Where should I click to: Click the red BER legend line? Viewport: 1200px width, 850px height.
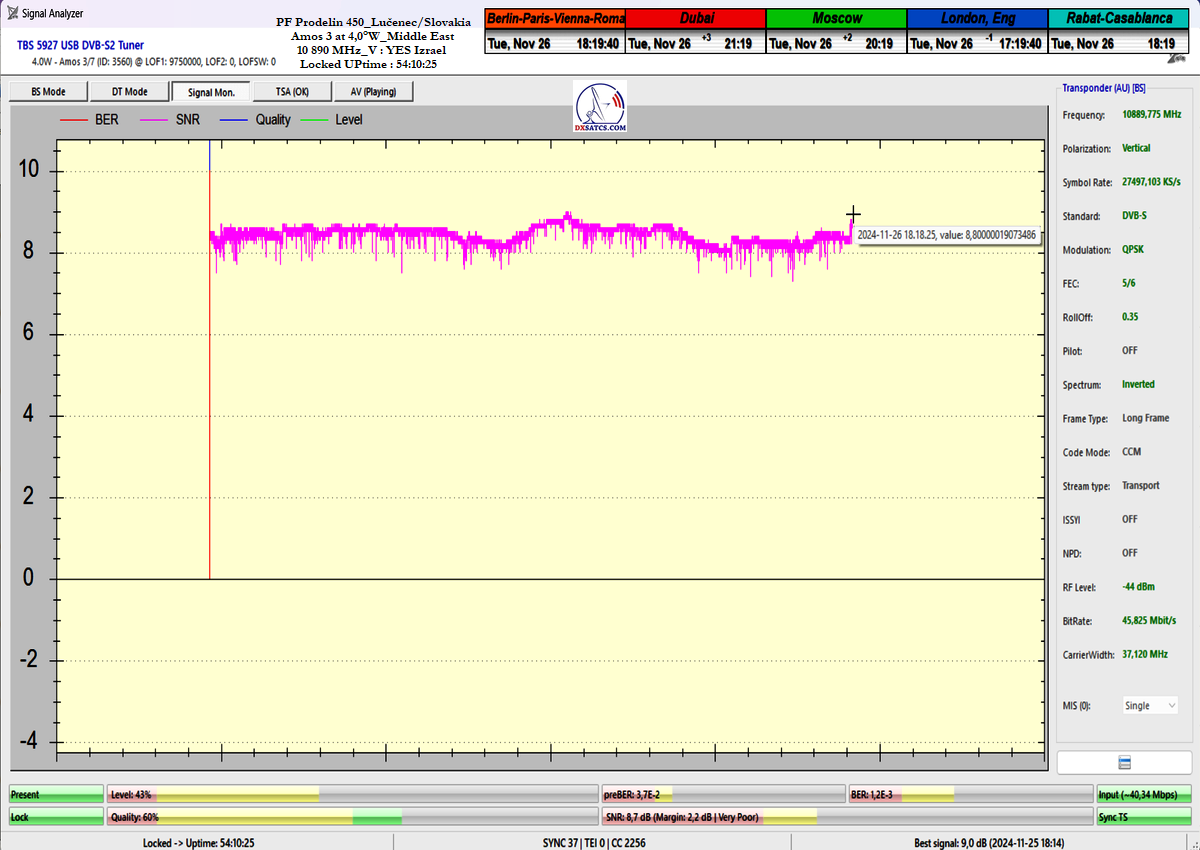click(74, 120)
